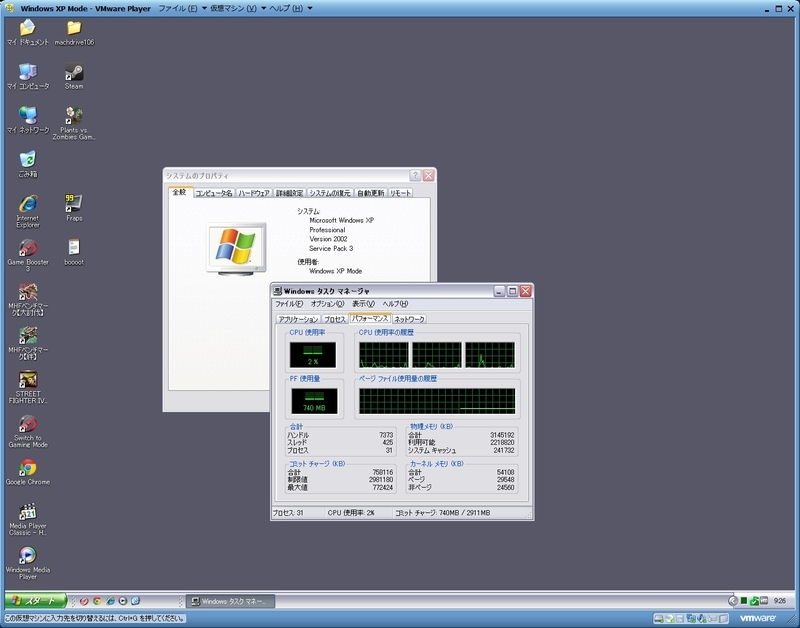Click the rightmost Quick Launch icon

(x=135, y=601)
